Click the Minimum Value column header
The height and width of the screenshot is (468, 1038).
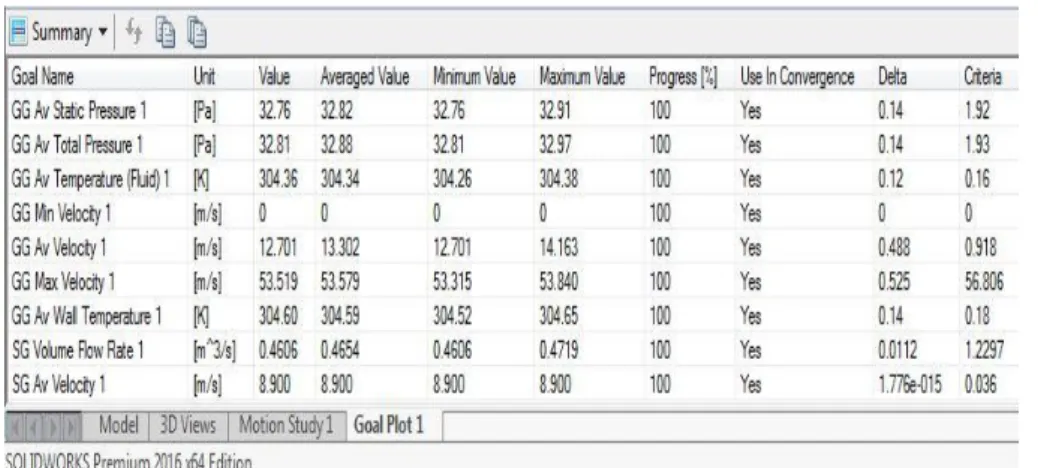click(474, 79)
